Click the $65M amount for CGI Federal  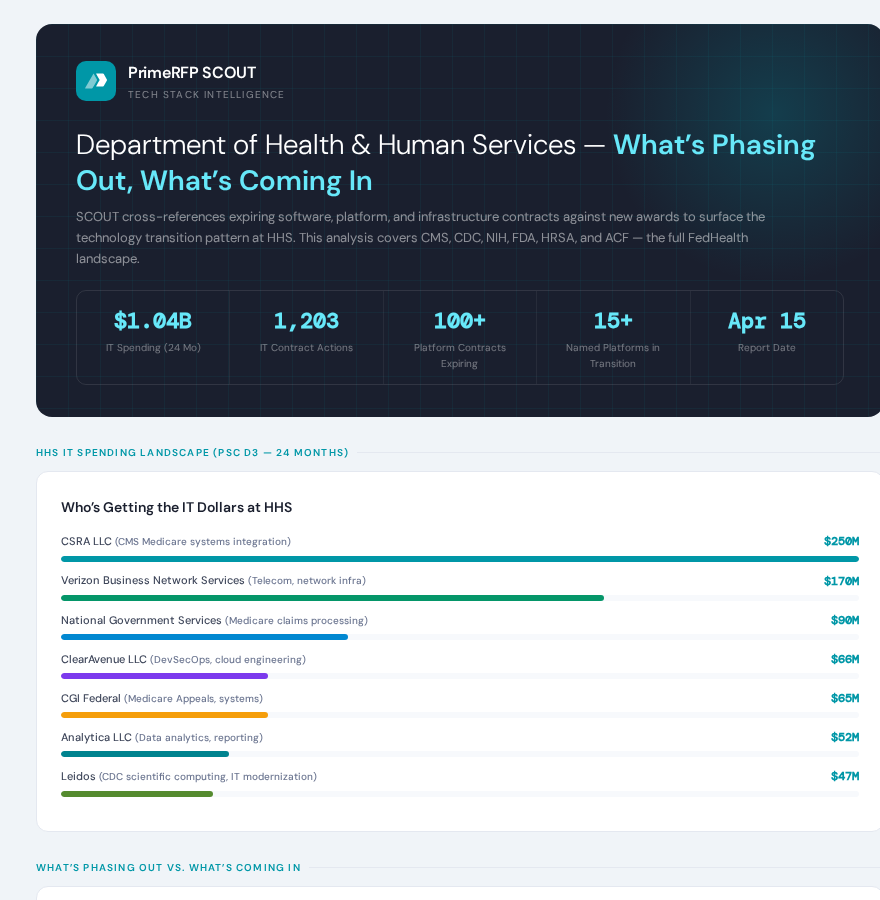[x=845, y=698]
